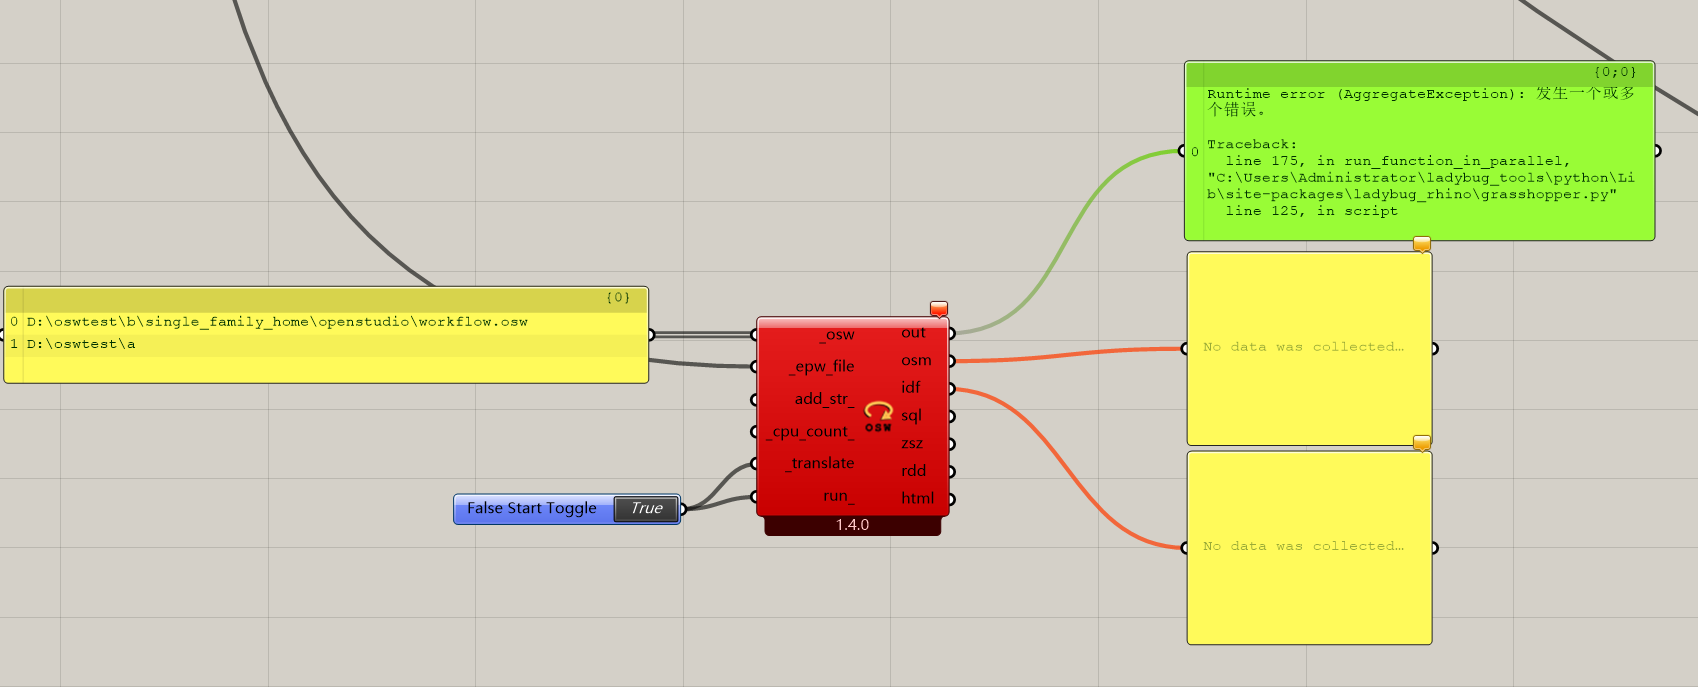Select the workflow.osw path row in left panel

point(326,322)
